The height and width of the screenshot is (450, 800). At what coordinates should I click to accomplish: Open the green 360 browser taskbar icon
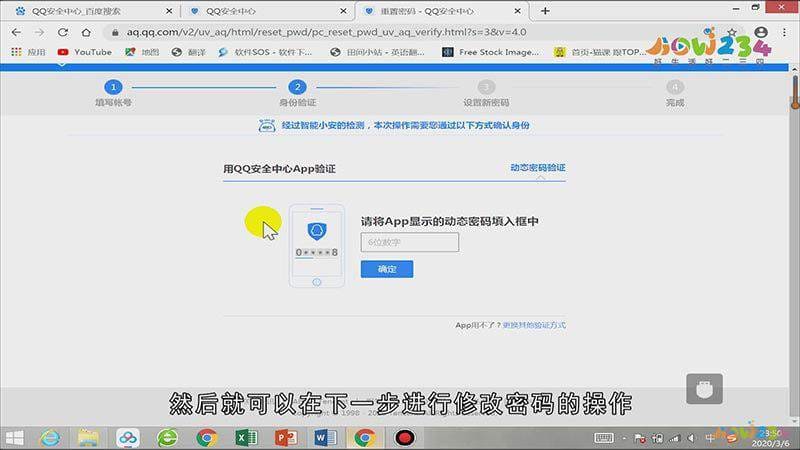[167, 438]
